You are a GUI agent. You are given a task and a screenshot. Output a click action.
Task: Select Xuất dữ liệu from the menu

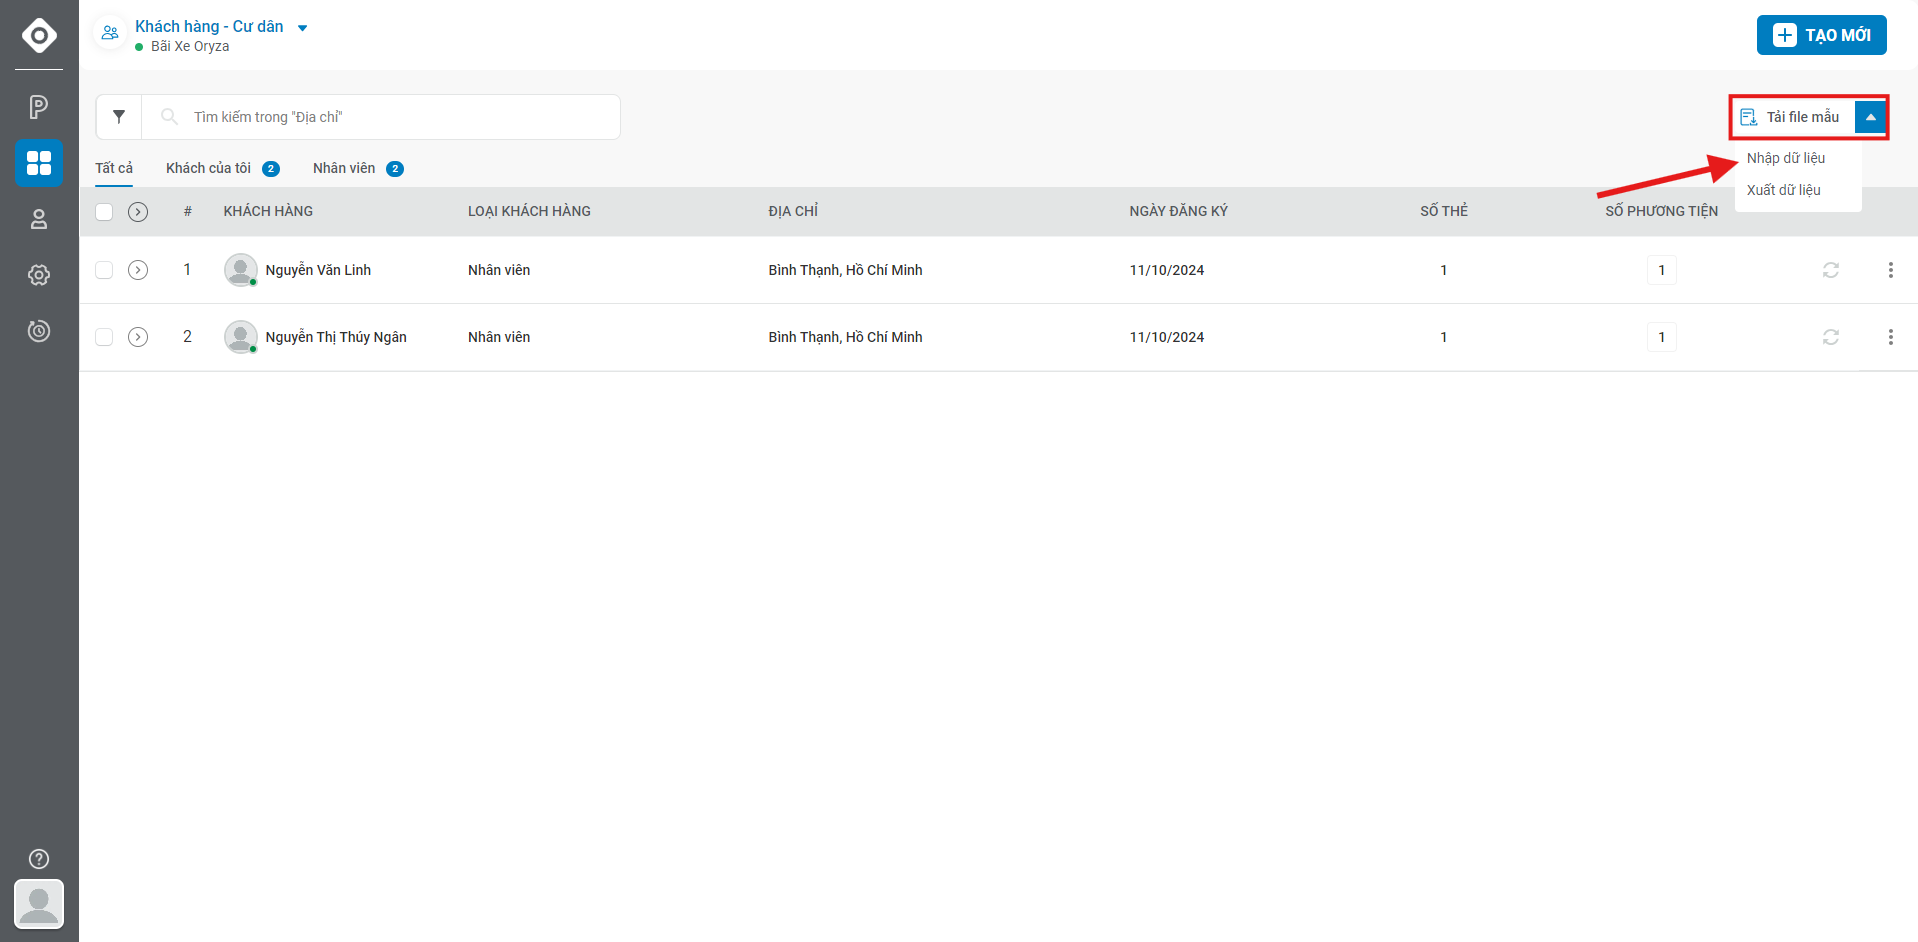coord(1783,190)
